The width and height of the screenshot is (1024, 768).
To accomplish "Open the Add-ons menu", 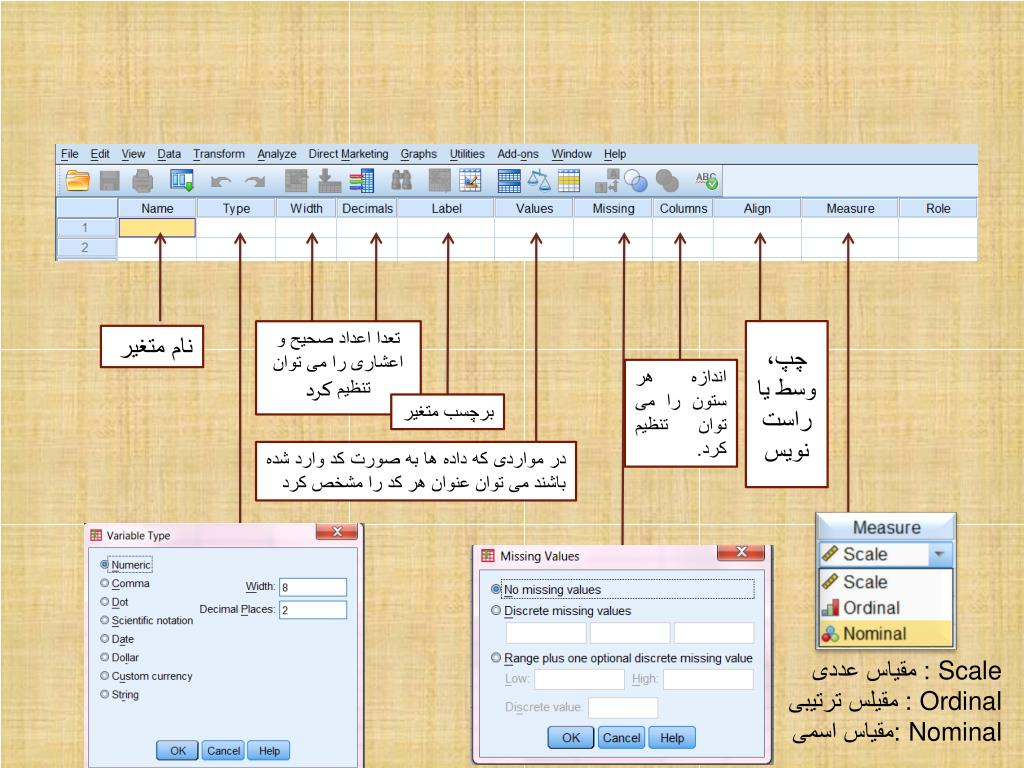I will [x=518, y=154].
